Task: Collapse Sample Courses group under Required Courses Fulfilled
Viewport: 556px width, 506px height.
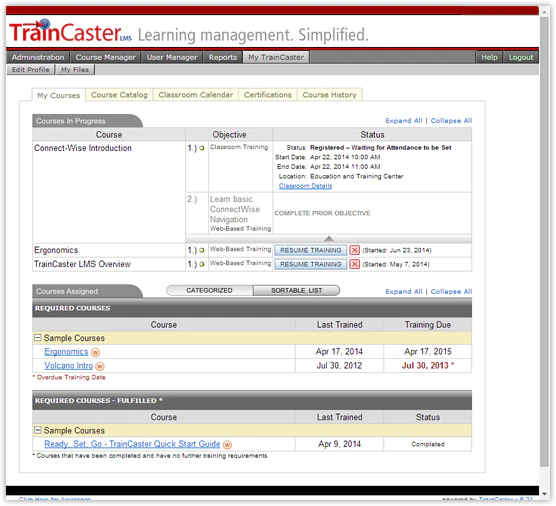Action: point(38,430)
